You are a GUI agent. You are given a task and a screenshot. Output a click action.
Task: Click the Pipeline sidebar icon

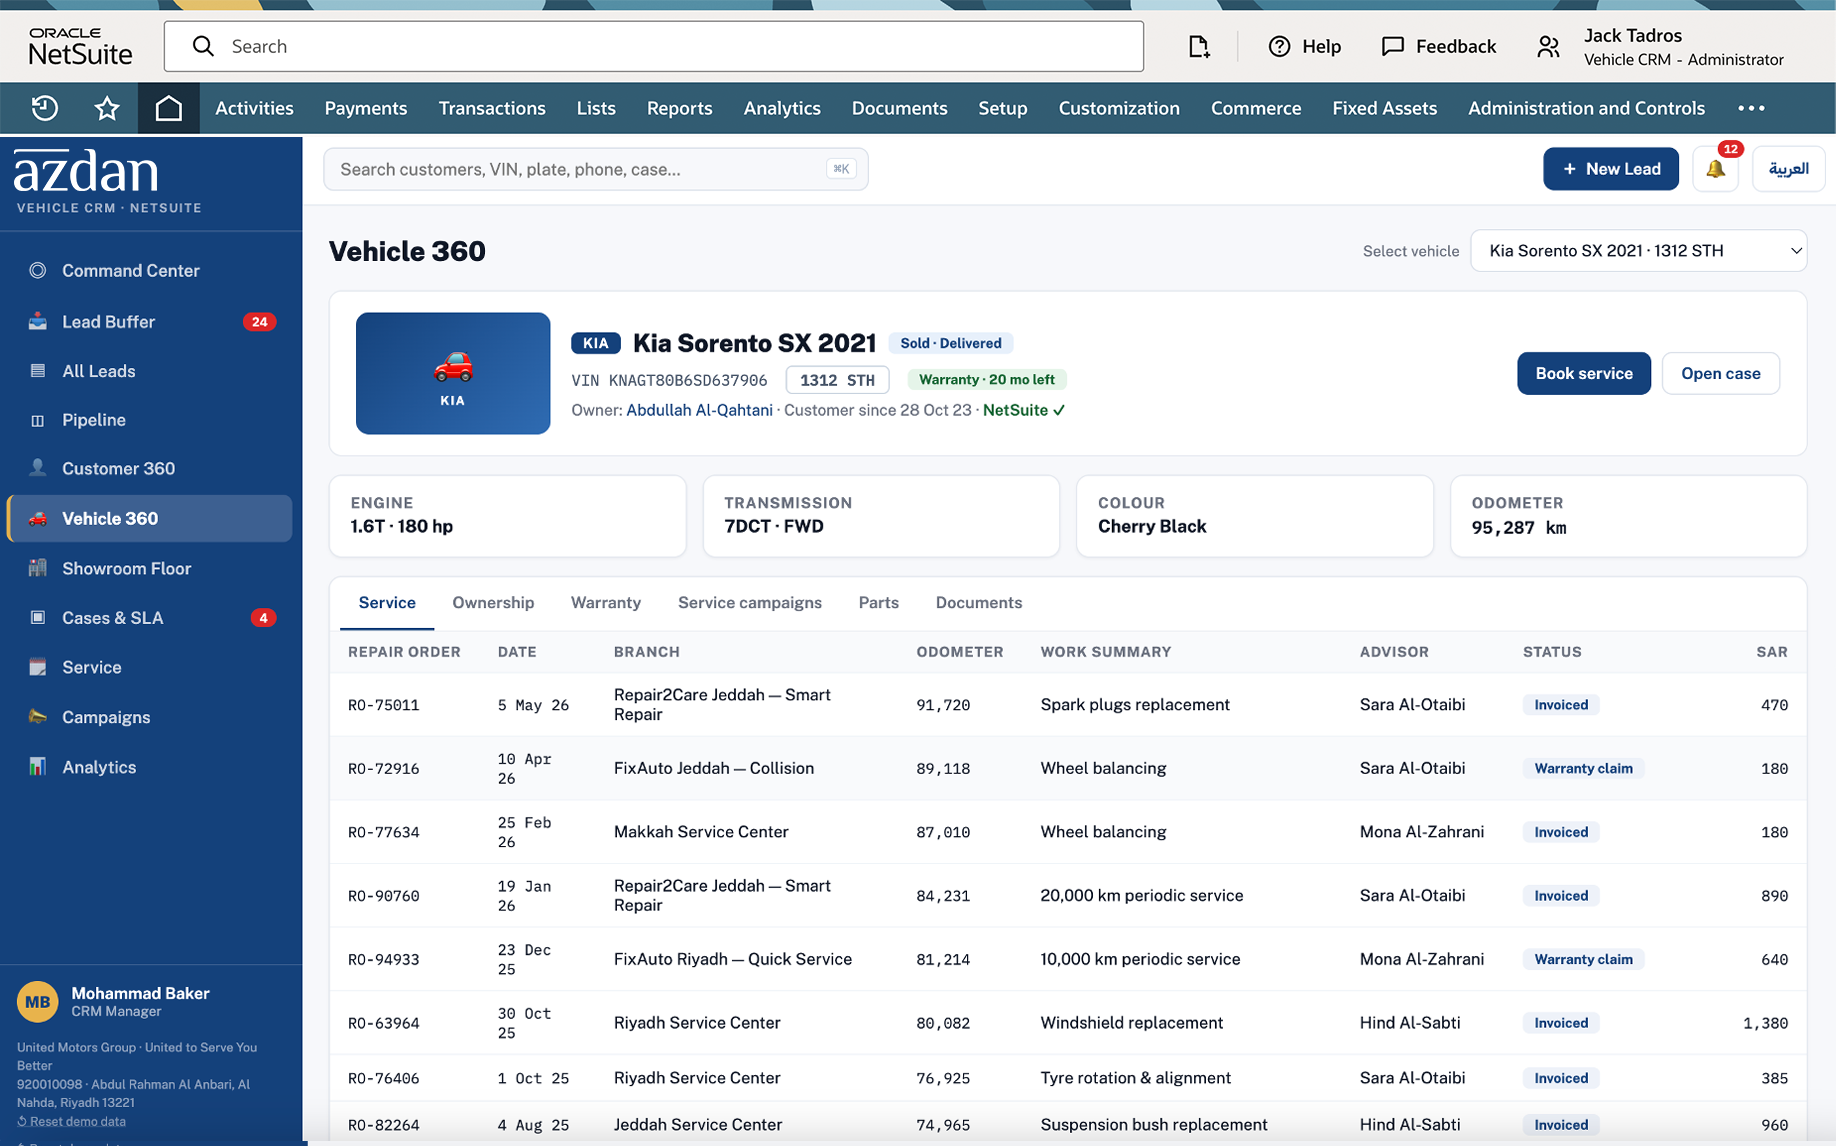(x=38, y=420)
